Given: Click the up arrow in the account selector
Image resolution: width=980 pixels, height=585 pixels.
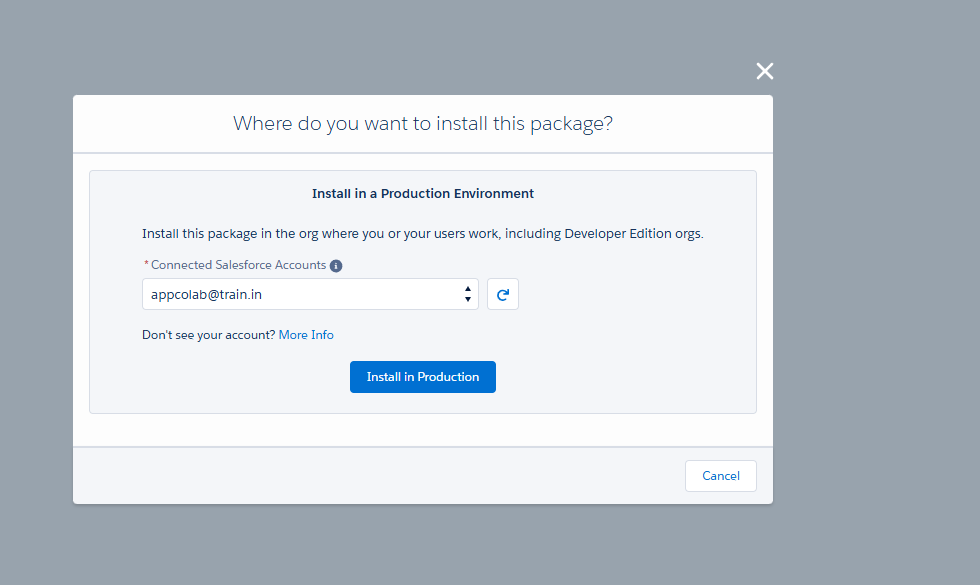Looking at the screenshot, I should coord(467,289).
